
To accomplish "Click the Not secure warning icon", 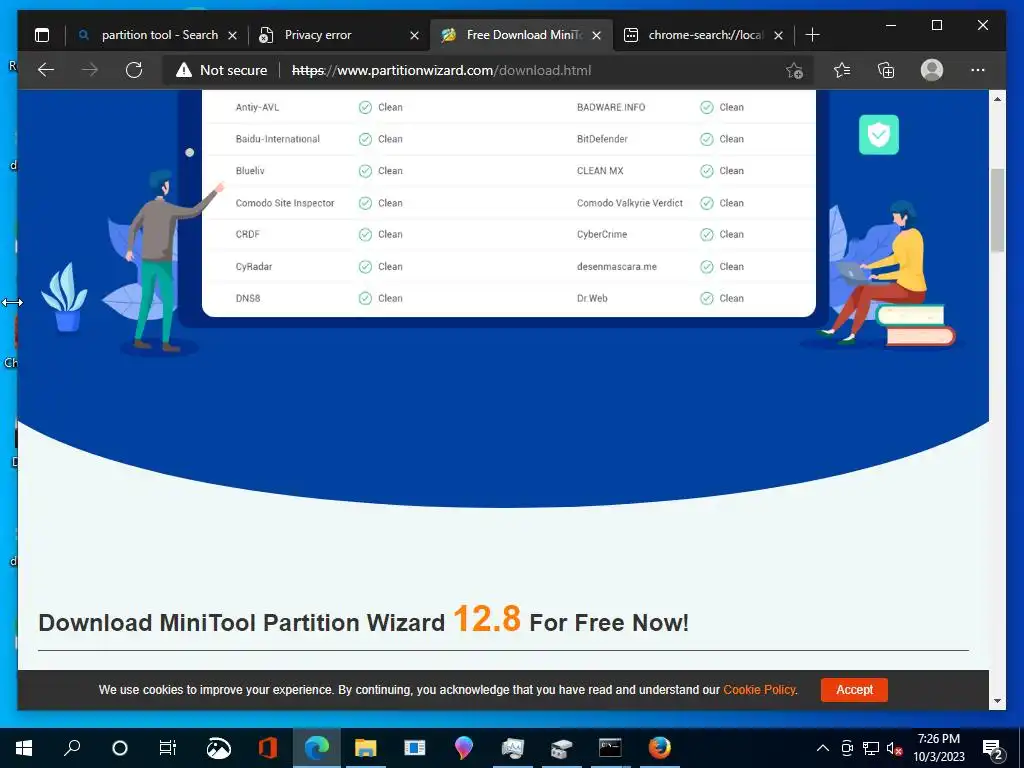I will click(184, 70).
